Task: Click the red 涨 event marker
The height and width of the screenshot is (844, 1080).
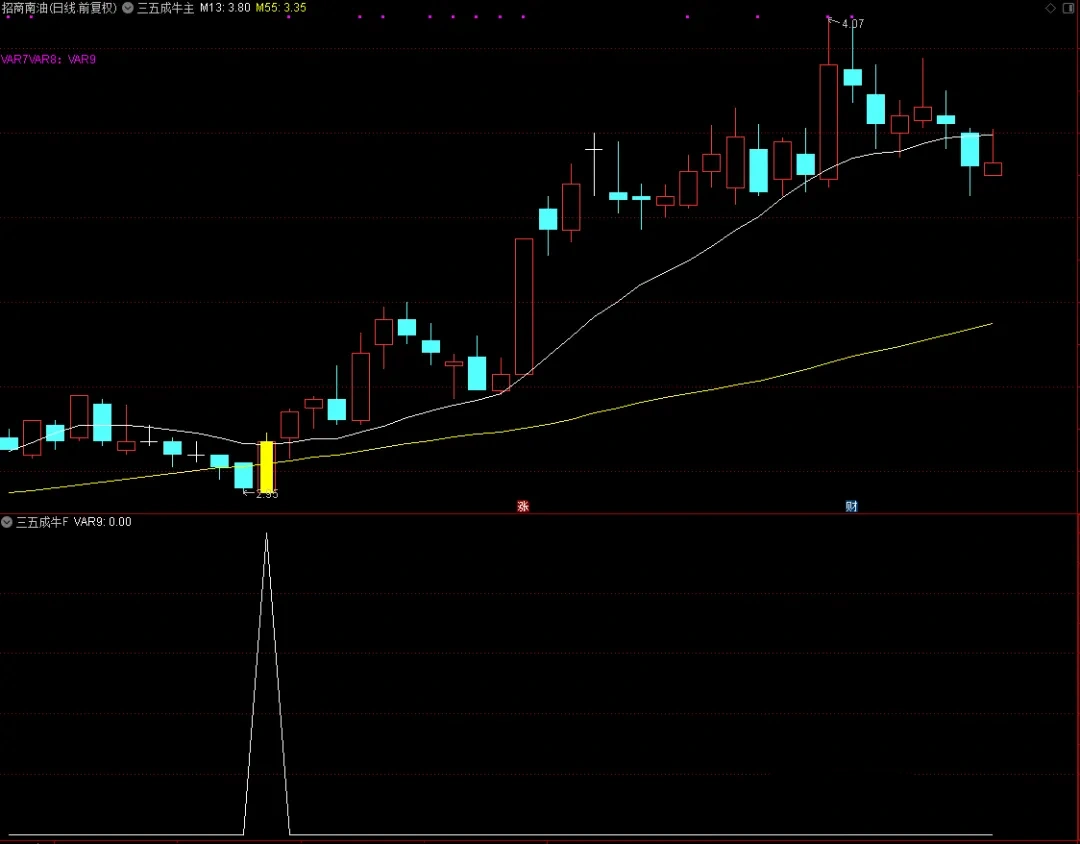Action: pyautogui.click(x=522, y=506)
